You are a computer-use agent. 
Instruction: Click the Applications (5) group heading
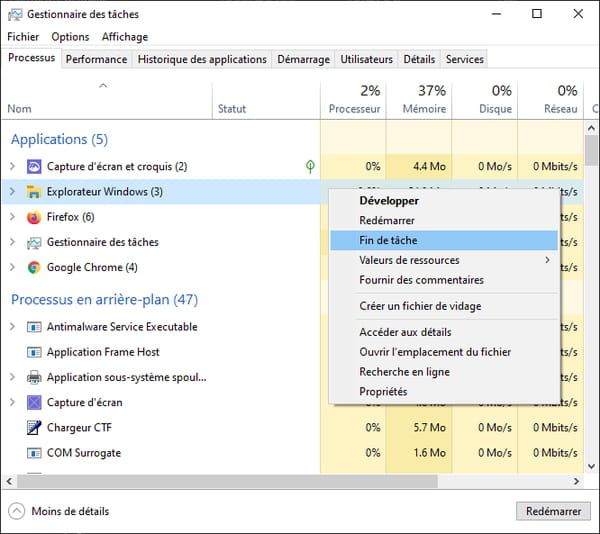59,140
